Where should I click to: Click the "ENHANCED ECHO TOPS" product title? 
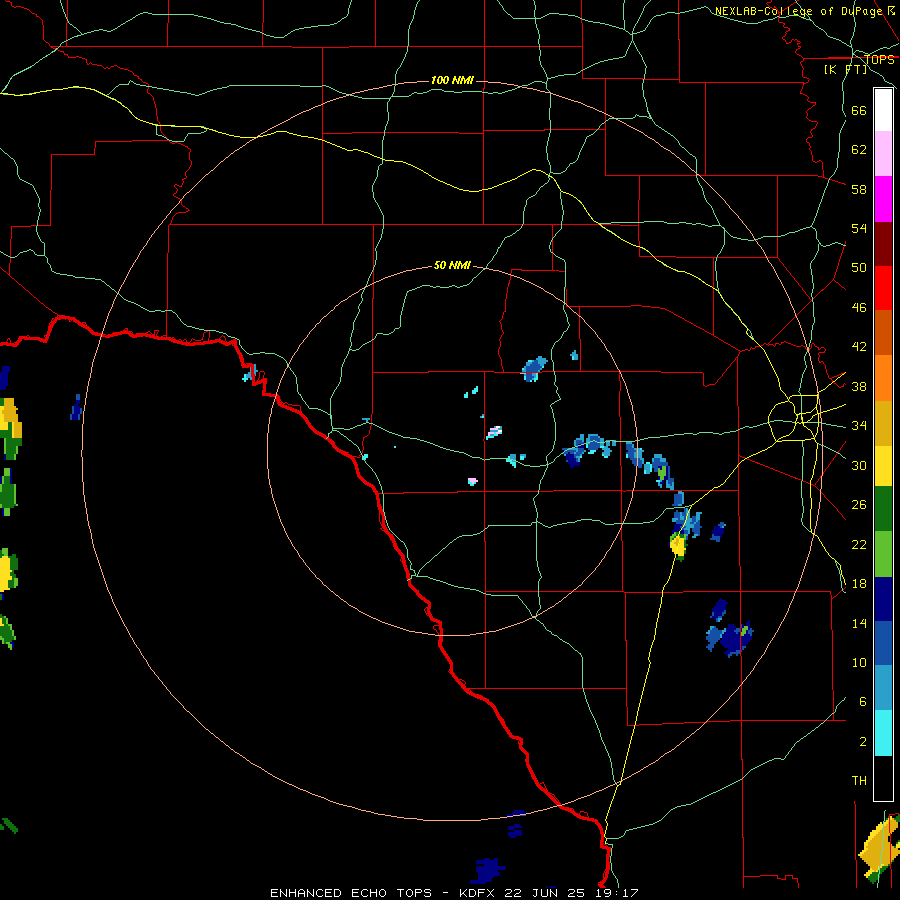(351, 893)
